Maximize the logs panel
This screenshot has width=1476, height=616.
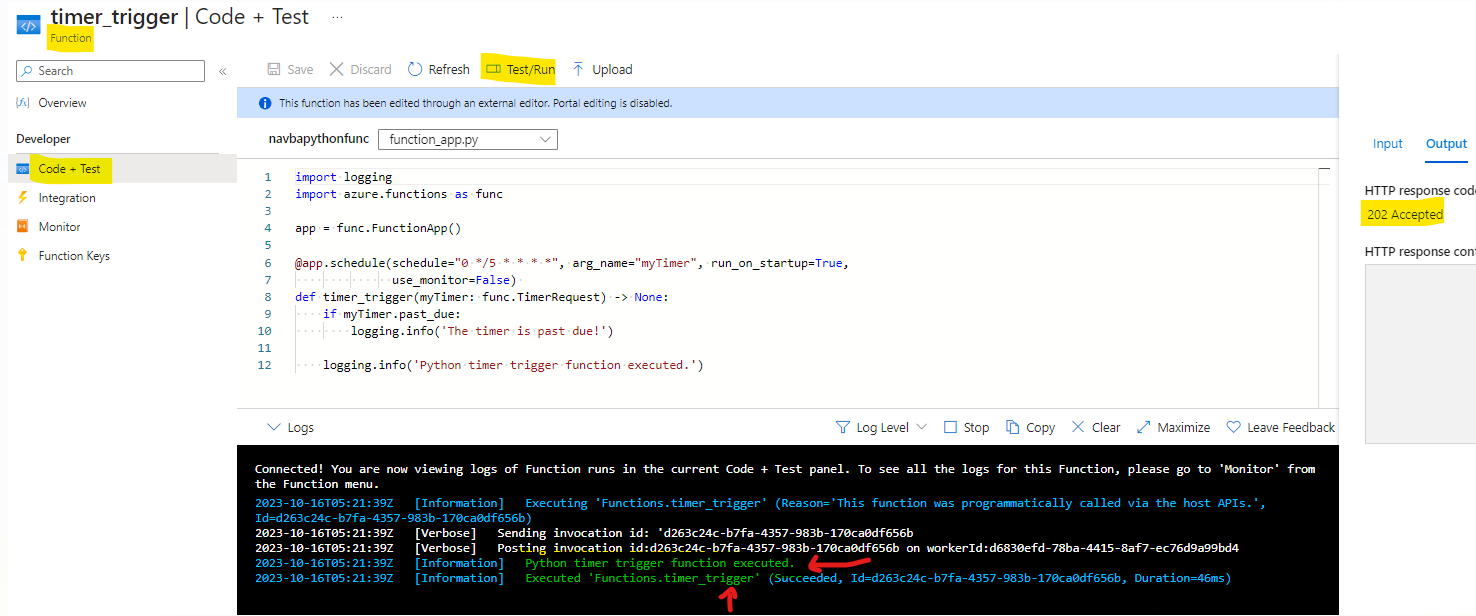[x=1173, y=427]
